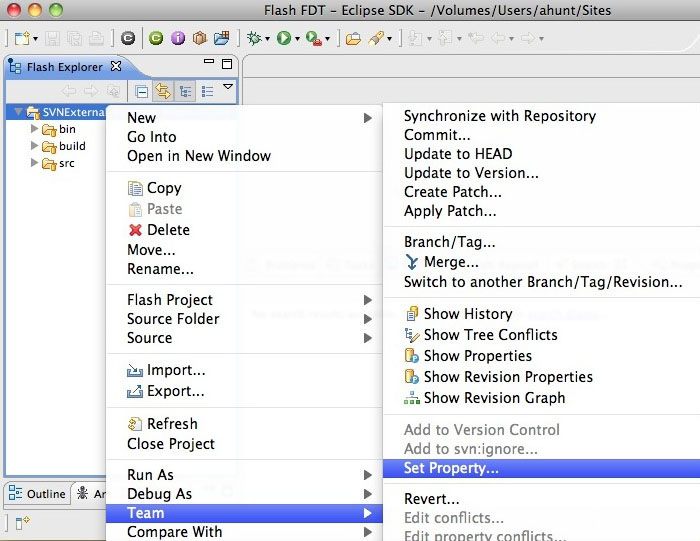Screen dimensions: 700x541
Task: Open the Source Folder submenu
Action: (244, 319)
